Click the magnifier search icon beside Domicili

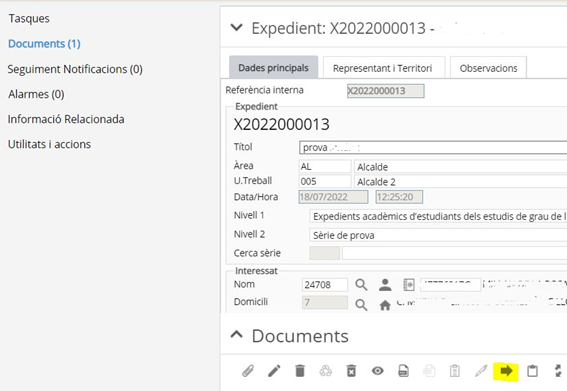click(361, 305)
